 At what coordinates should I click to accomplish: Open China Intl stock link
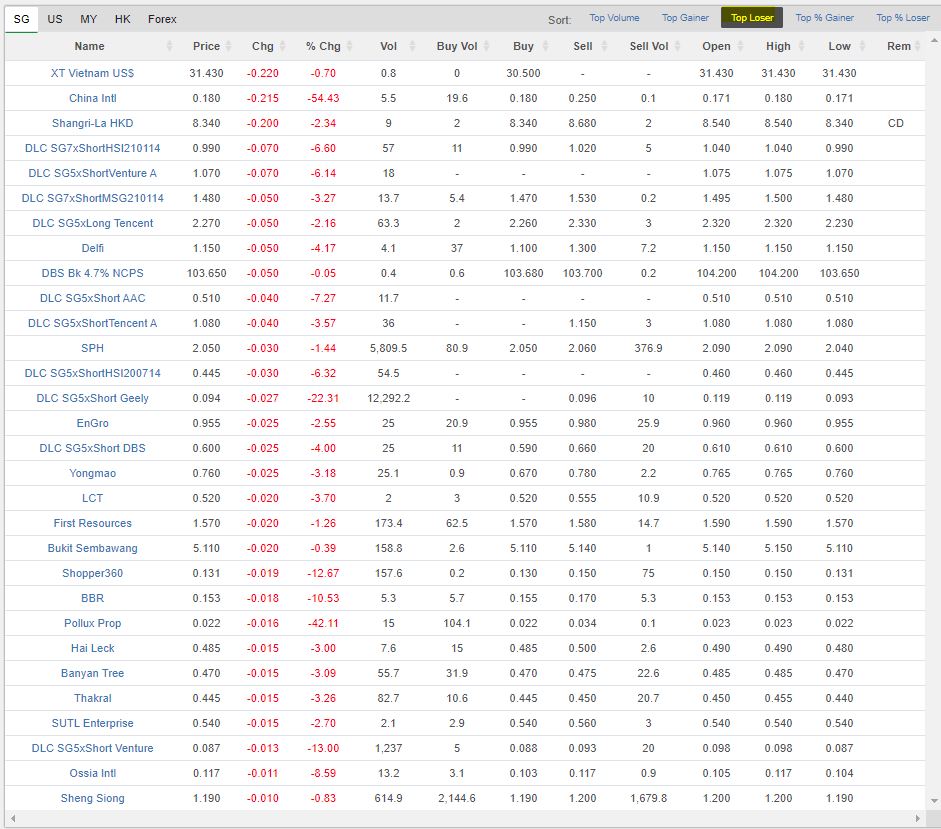tap(92, 98)
